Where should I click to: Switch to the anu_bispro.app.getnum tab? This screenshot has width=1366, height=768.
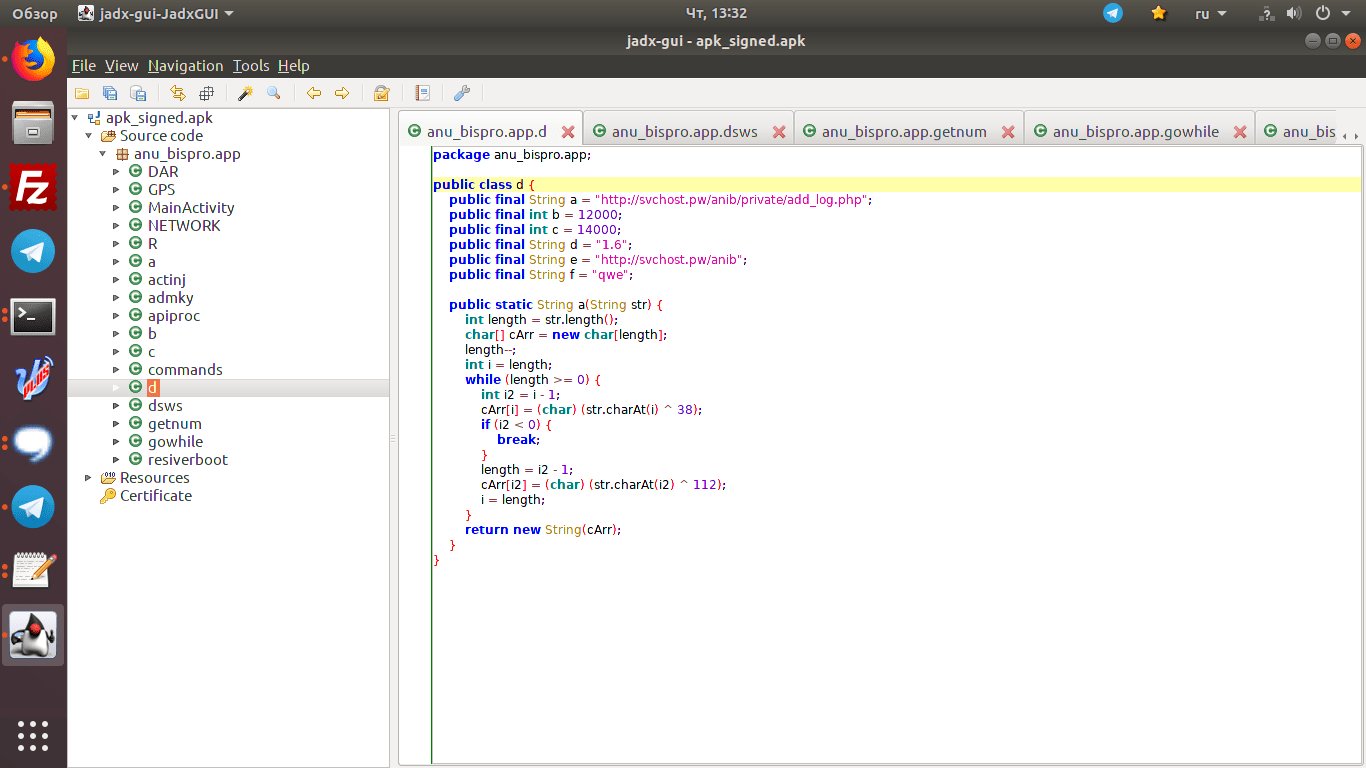click(x=904, y=131)
